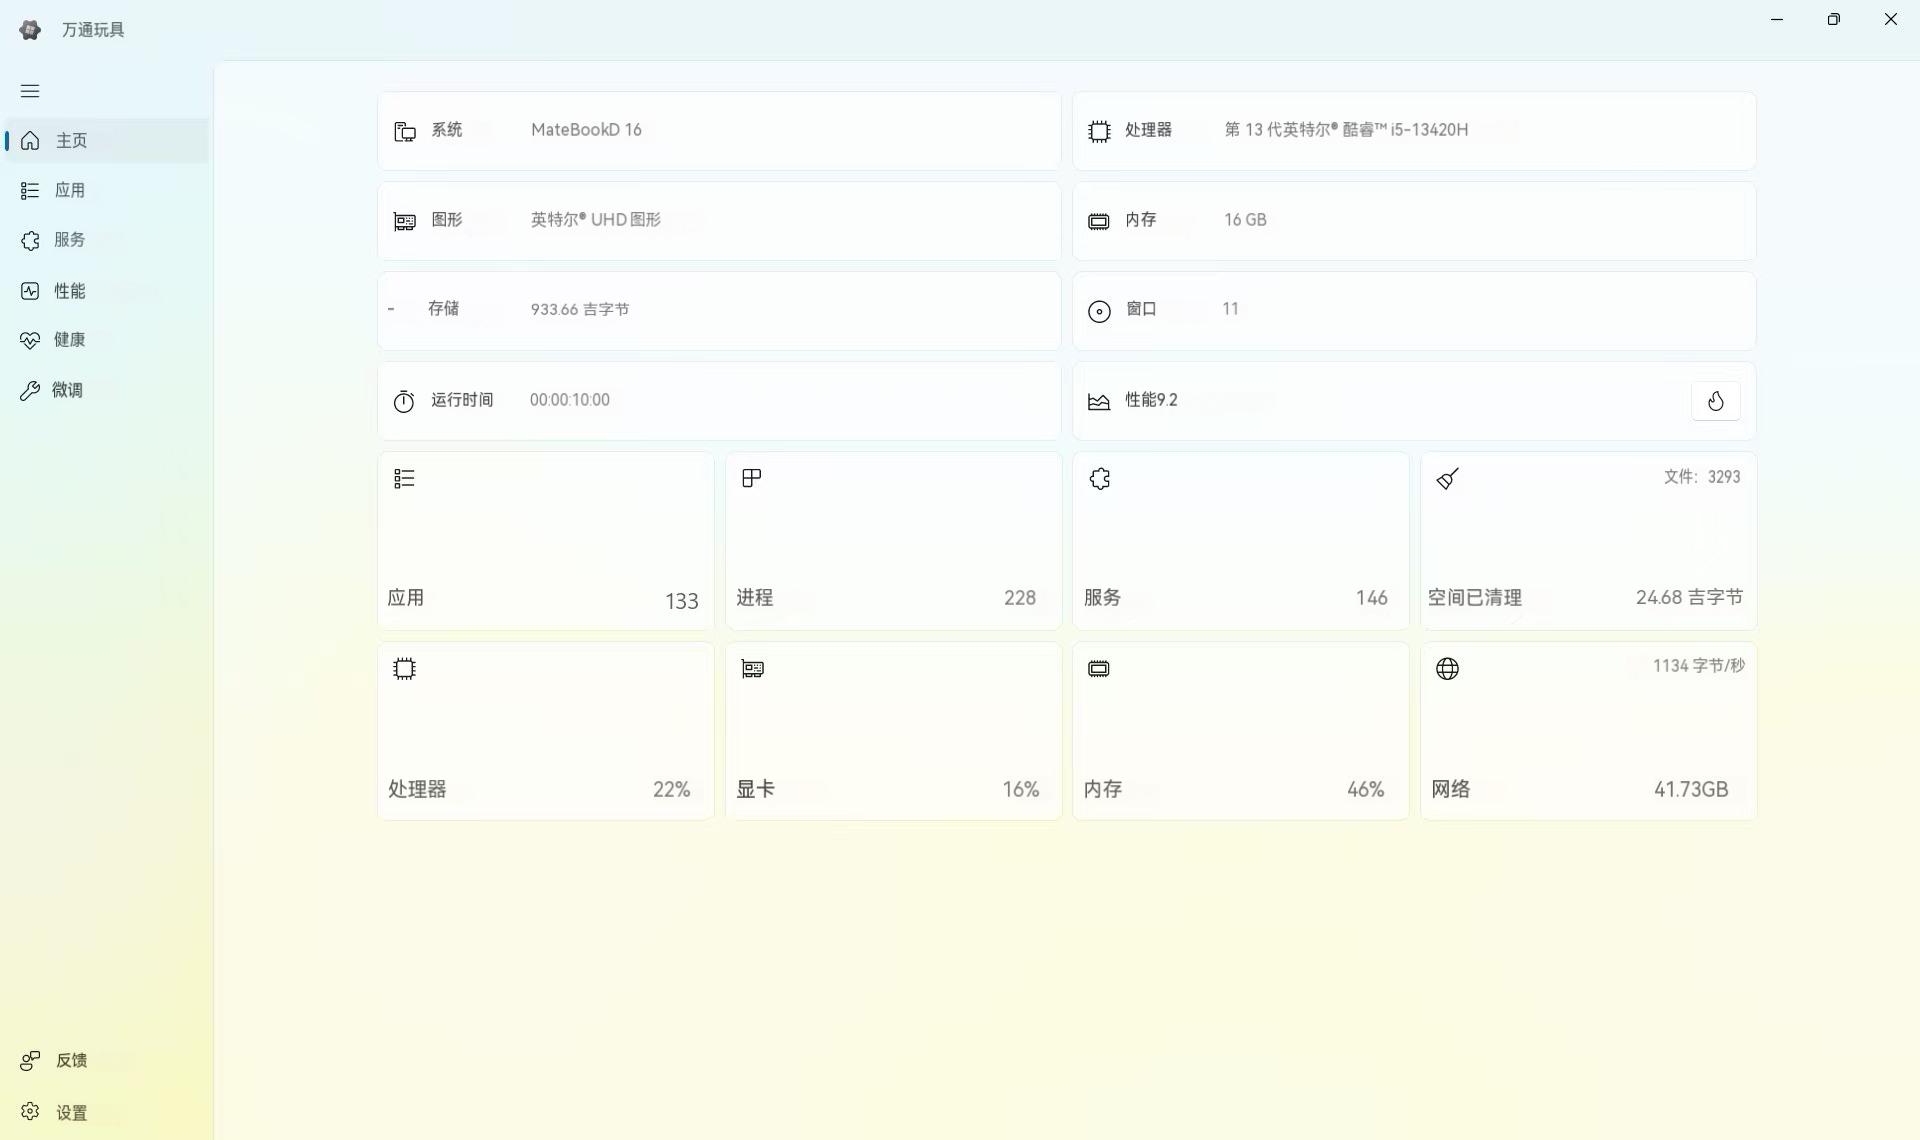Screen dimensions: 1920x1140
Task: Select the 健康 heart icon in the sidebar
Action: [30, 340]
